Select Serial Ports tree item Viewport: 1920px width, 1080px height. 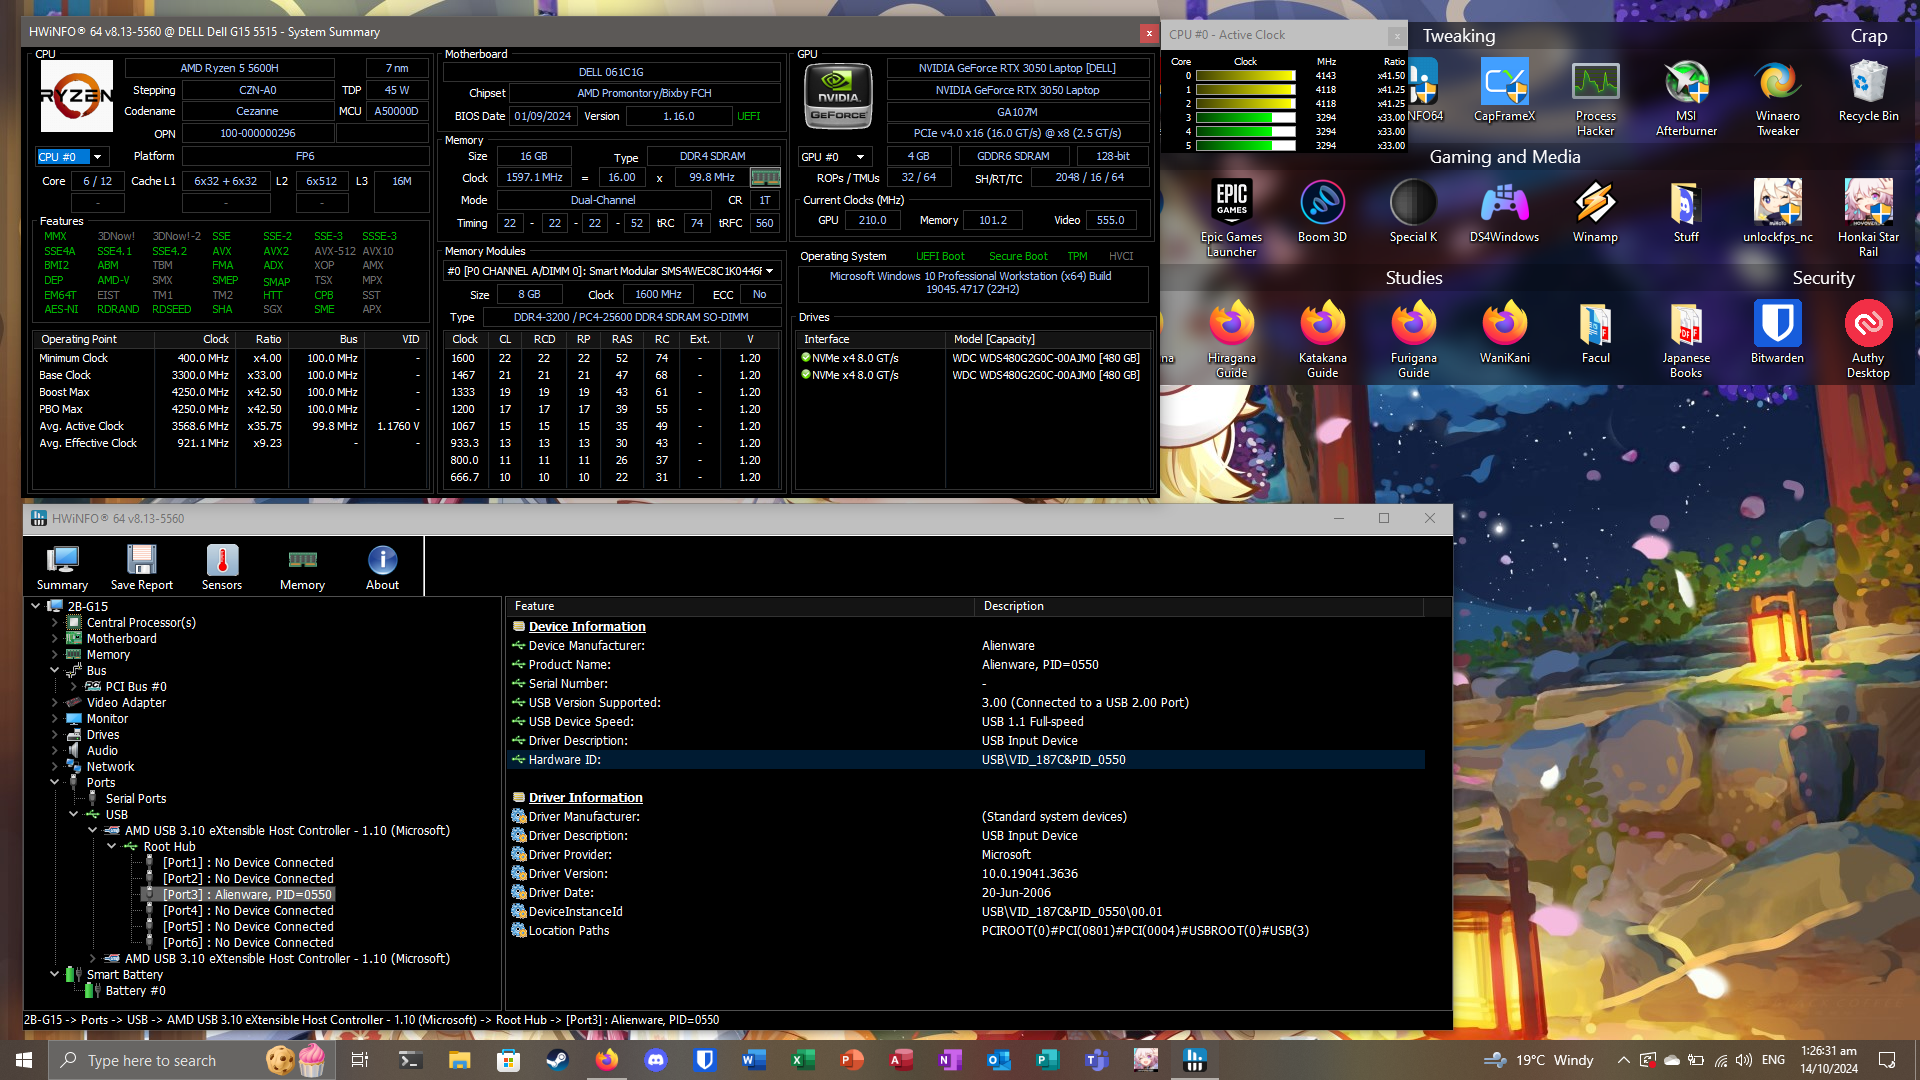tap(135, 798)
